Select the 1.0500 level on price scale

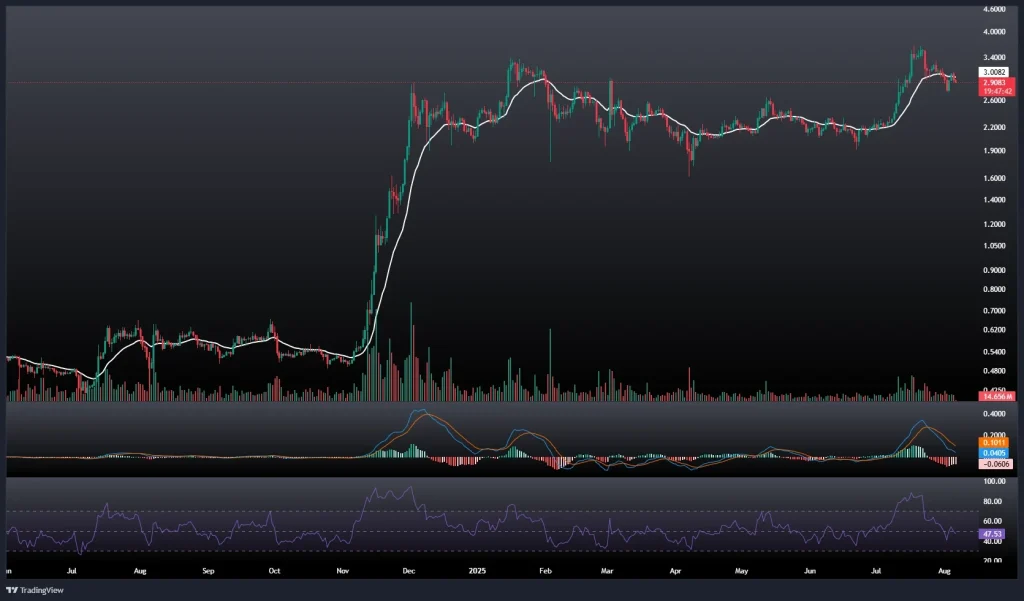995,246
